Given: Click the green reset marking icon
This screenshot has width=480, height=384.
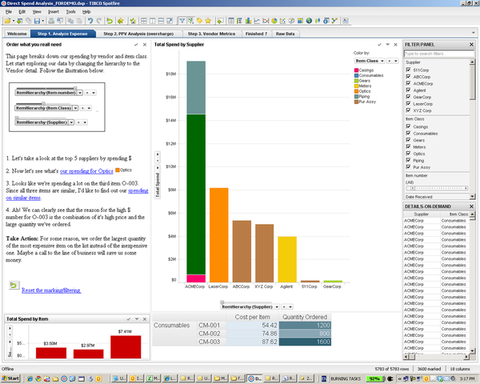Looking at the screenshot, I should tap(13, 285).
